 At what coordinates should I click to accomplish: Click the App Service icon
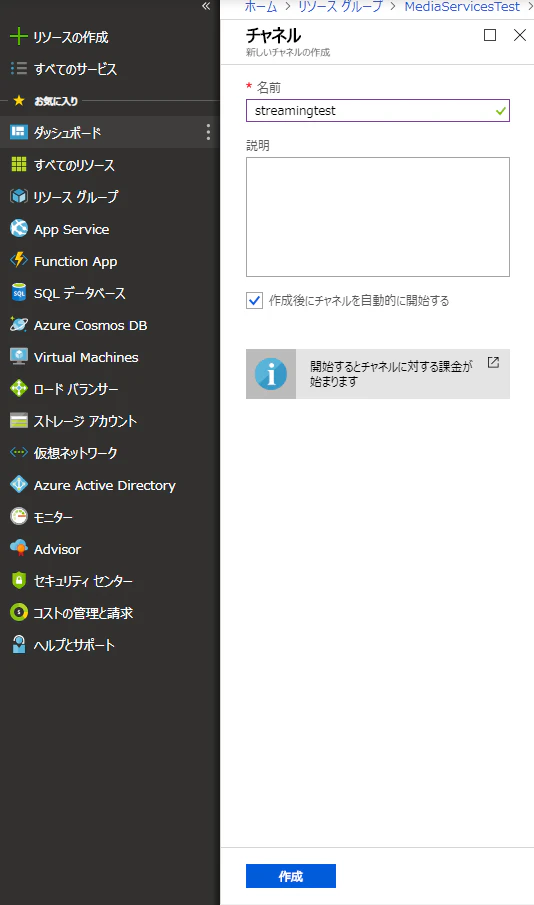coord(18,229)
